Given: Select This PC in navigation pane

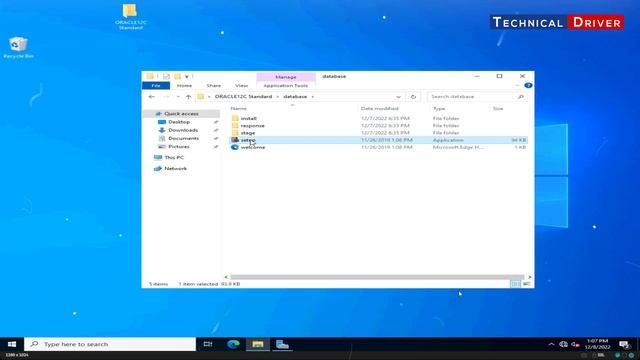Looking at the screenshot, I should [x=174, y=158].
